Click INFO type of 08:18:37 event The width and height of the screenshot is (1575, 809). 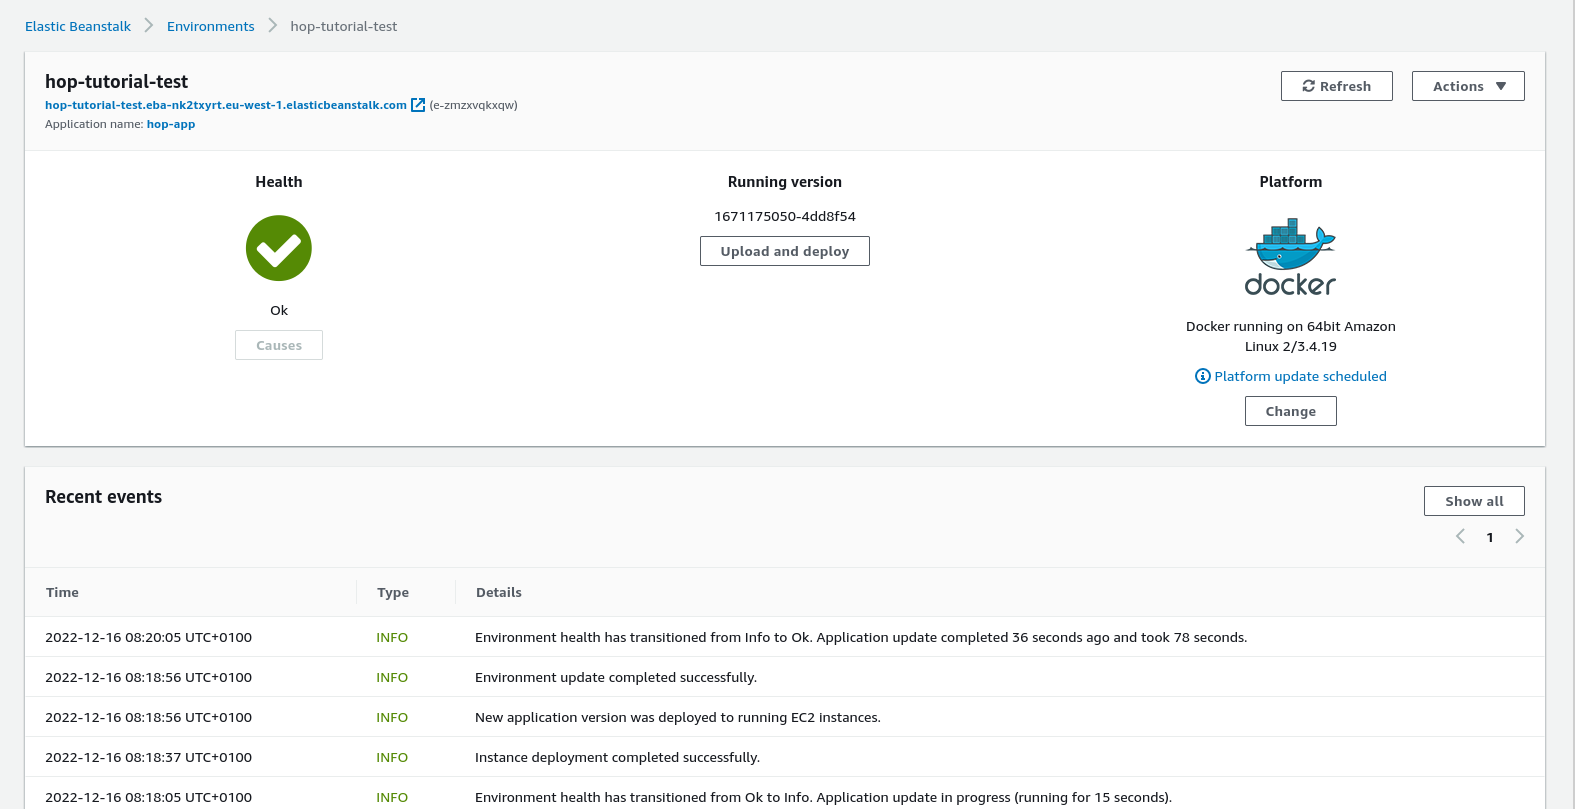(392, 757)
